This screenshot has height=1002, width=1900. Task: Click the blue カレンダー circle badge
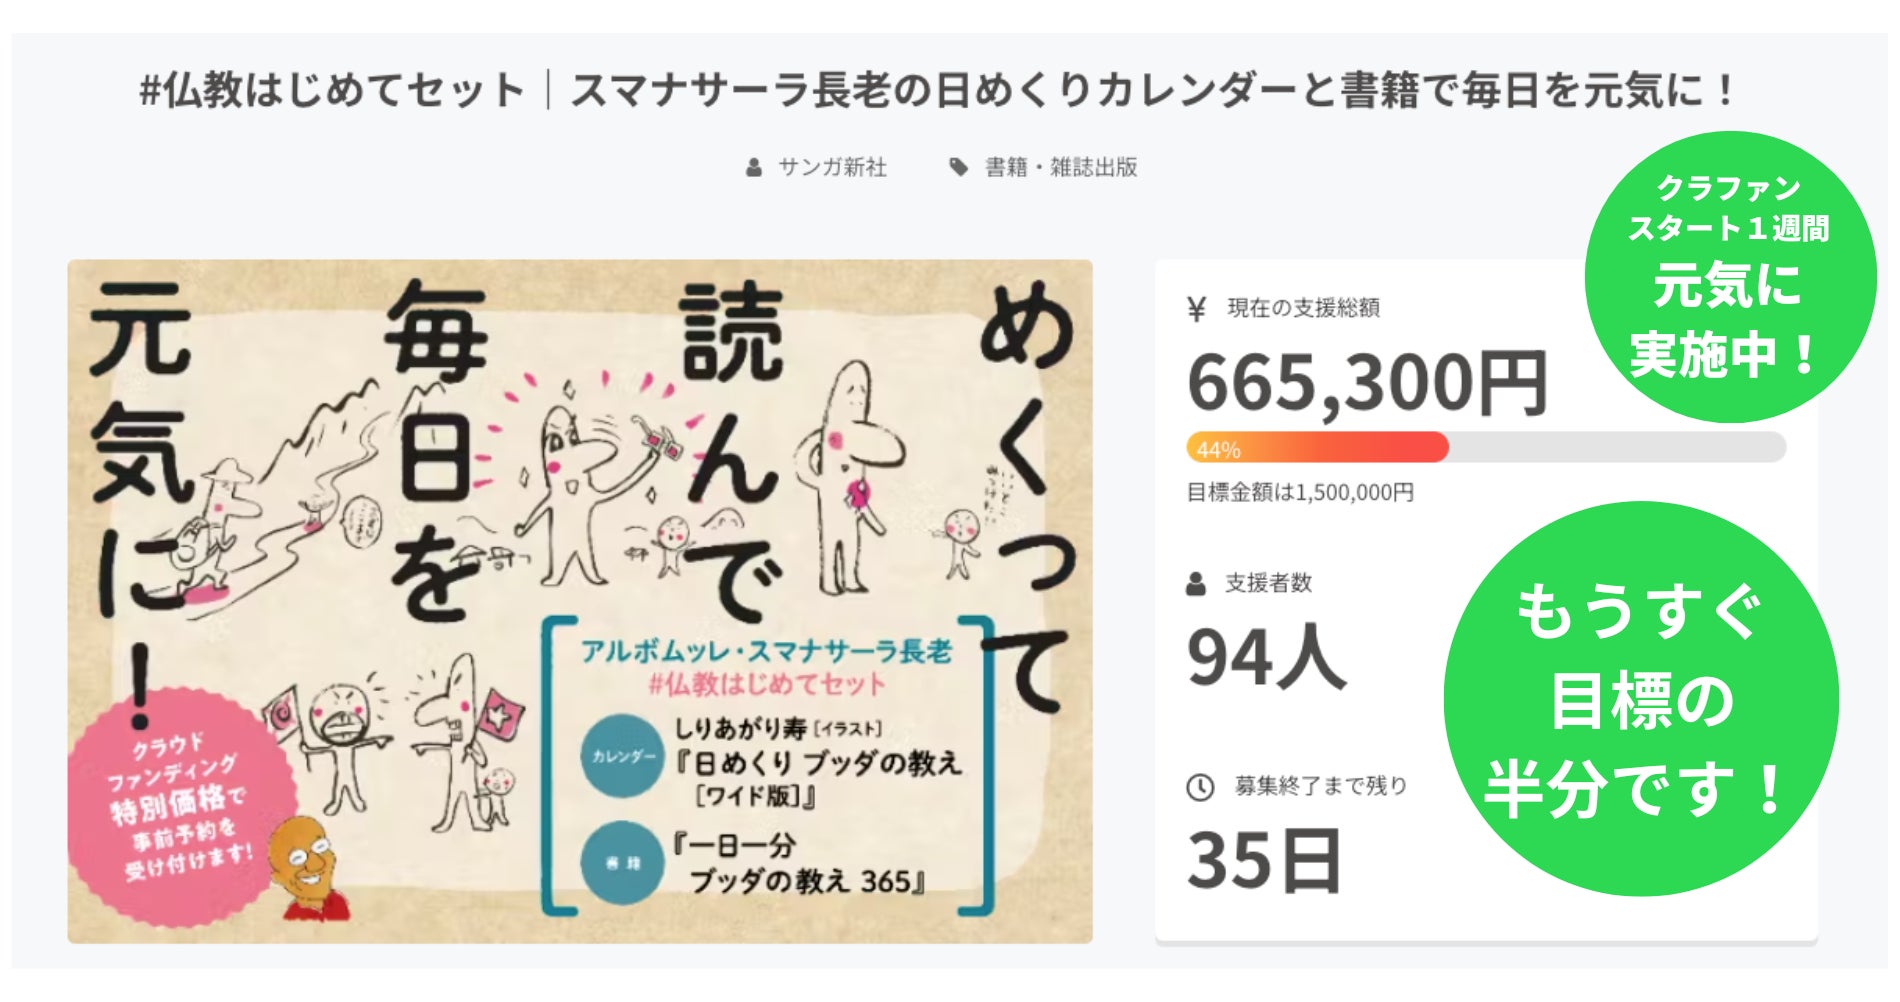click(x=621, y=757)
